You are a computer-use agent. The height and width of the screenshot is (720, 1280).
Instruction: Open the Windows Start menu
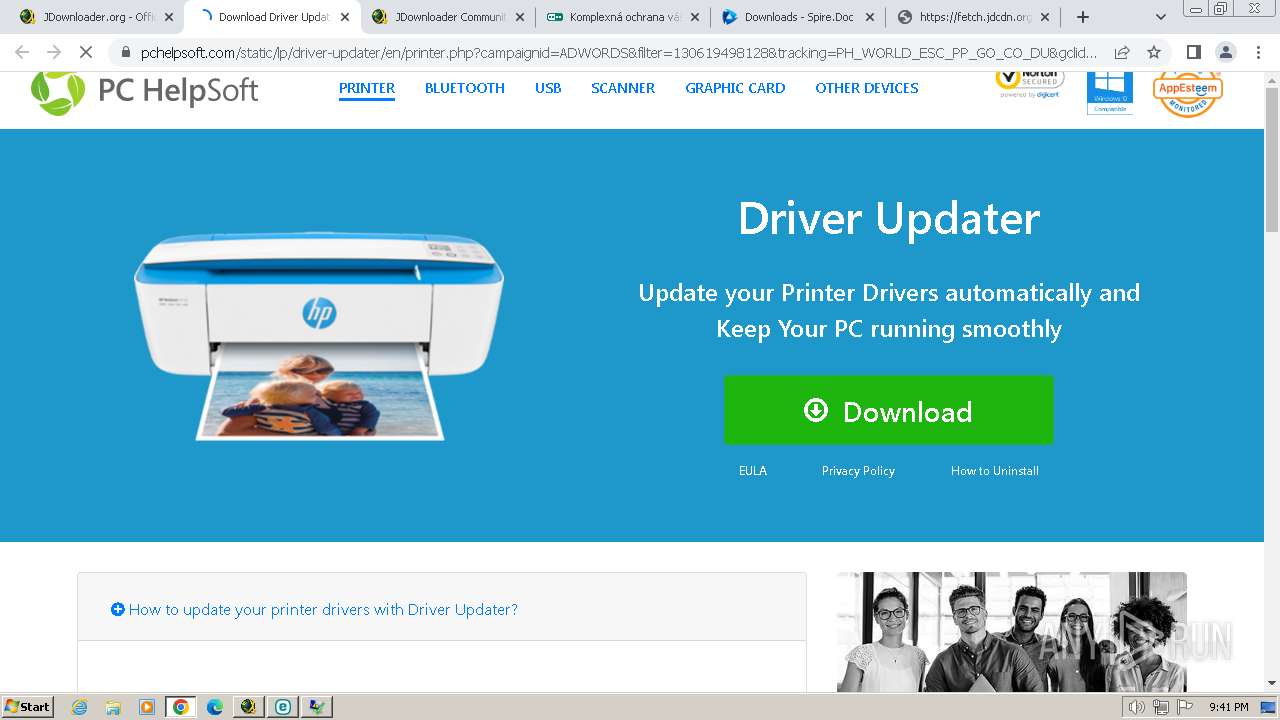tap(27, 706)
